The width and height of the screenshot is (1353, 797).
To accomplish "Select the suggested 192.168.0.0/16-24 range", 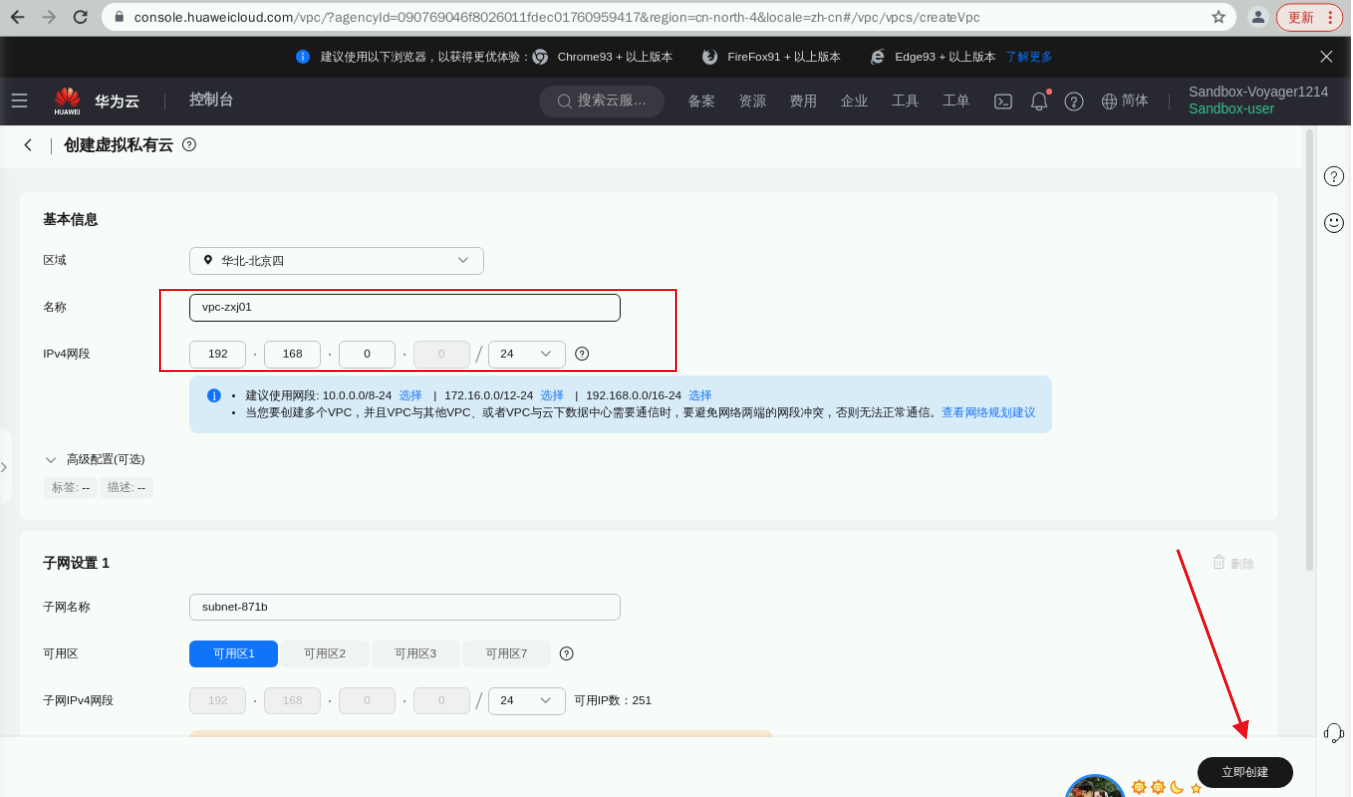I will click(700, 395).
